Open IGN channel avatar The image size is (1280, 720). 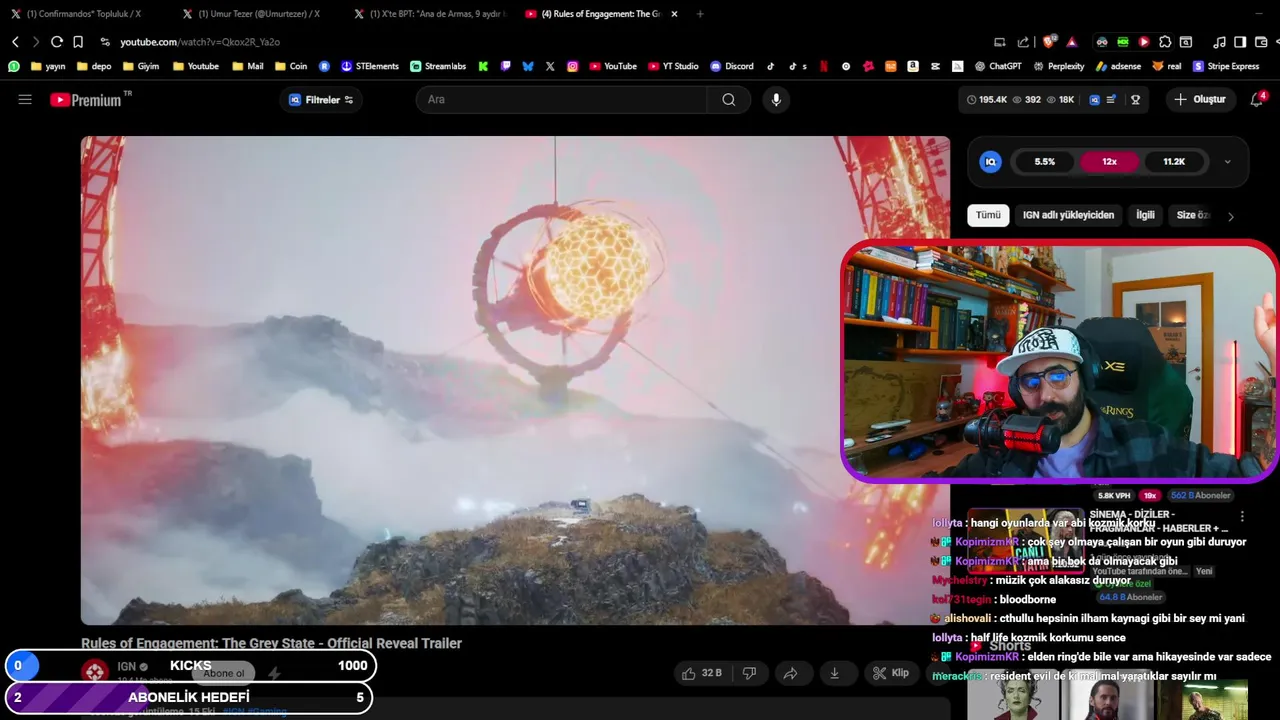[x=95, y=672]
